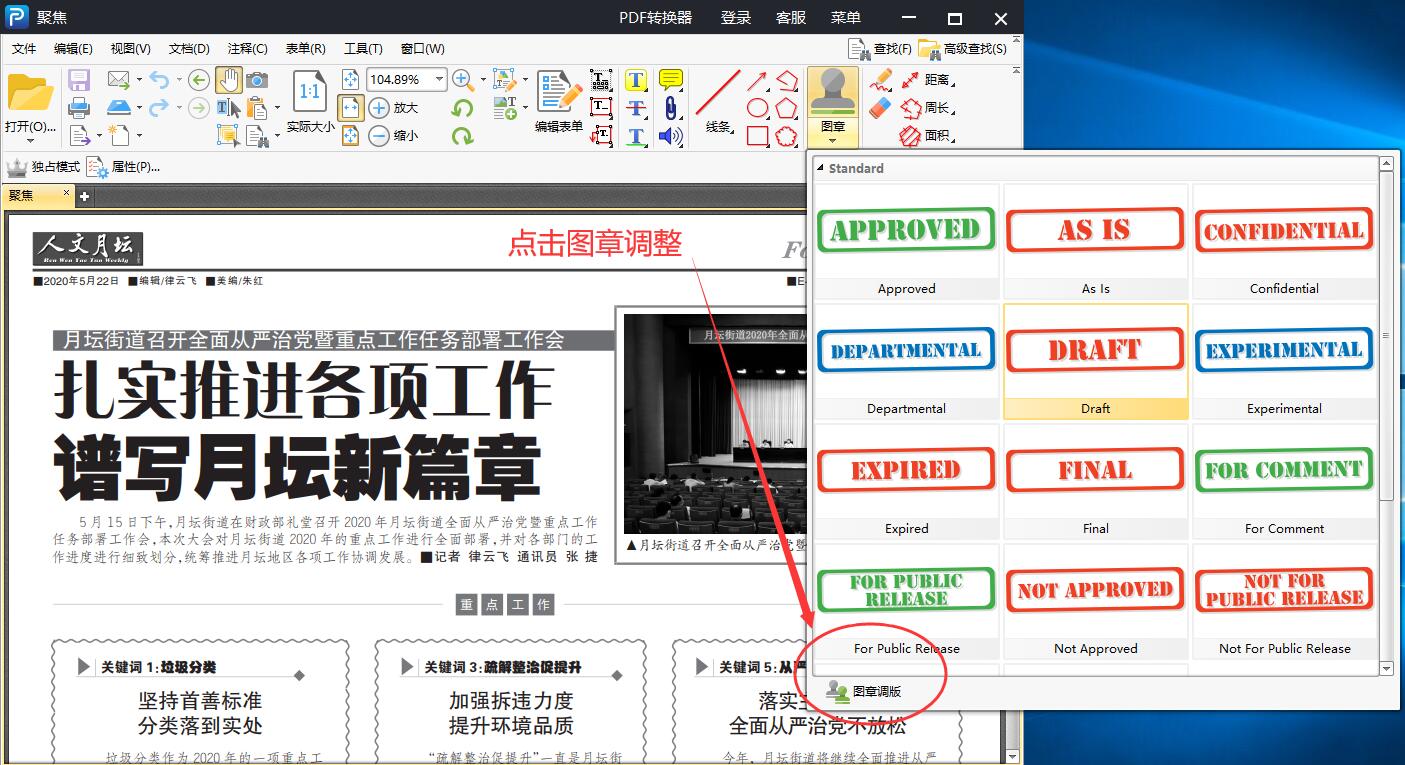The height and width of the screenshot is (765, 1405).
Task: Open the dropdown beside the Undo icon
Action: [x=178, y=79]
